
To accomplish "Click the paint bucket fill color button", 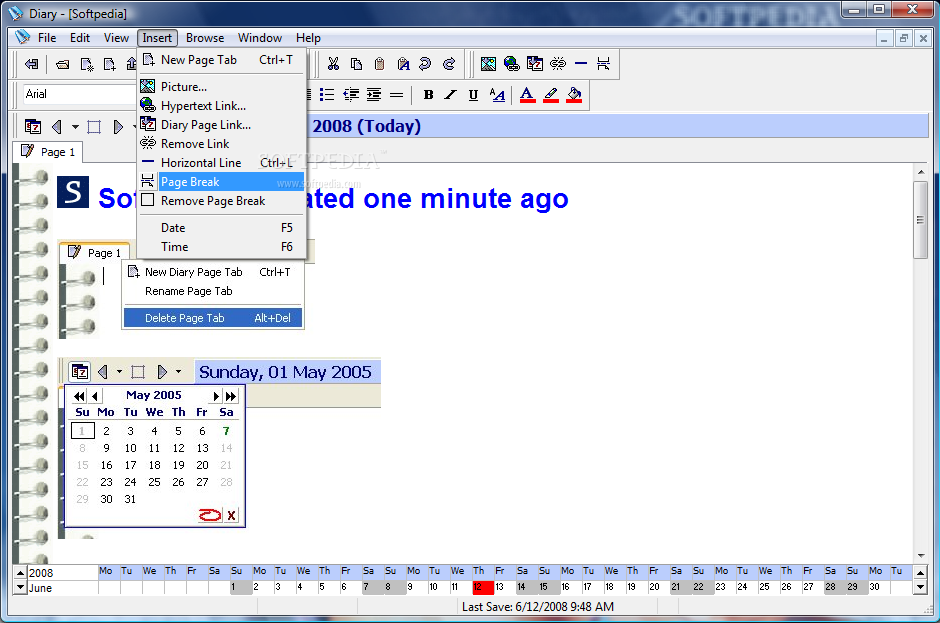I will (574, 95).
